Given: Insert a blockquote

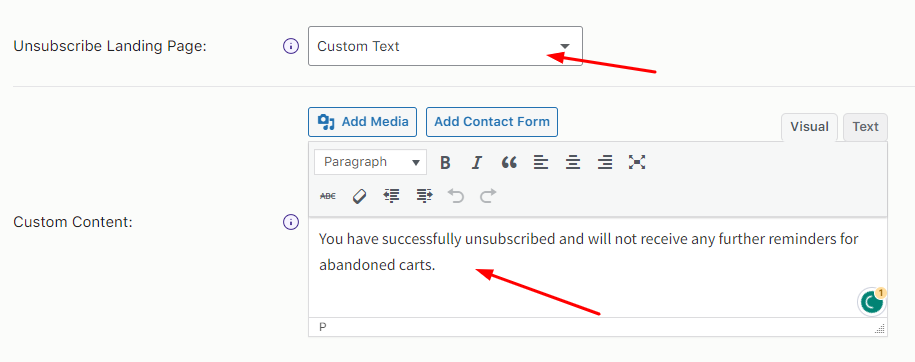Looking at the screenshot, I should (x=509, y=162).
